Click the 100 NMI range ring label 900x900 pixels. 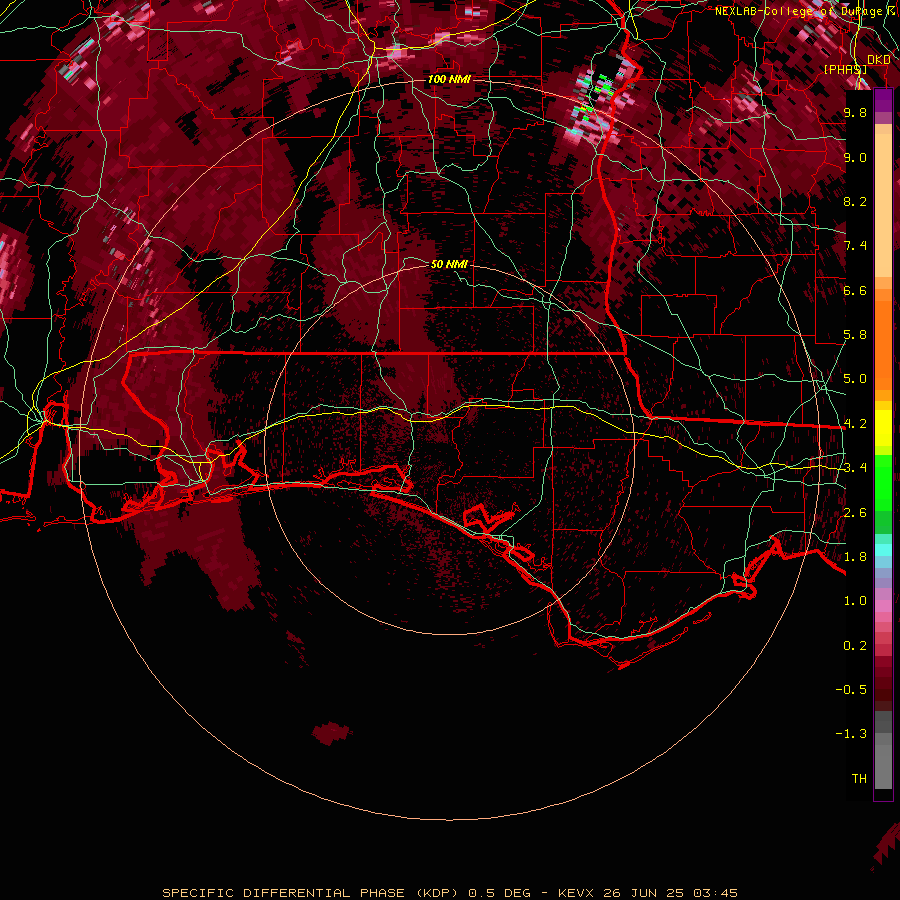pyautogui.click(x=449, y=79)
